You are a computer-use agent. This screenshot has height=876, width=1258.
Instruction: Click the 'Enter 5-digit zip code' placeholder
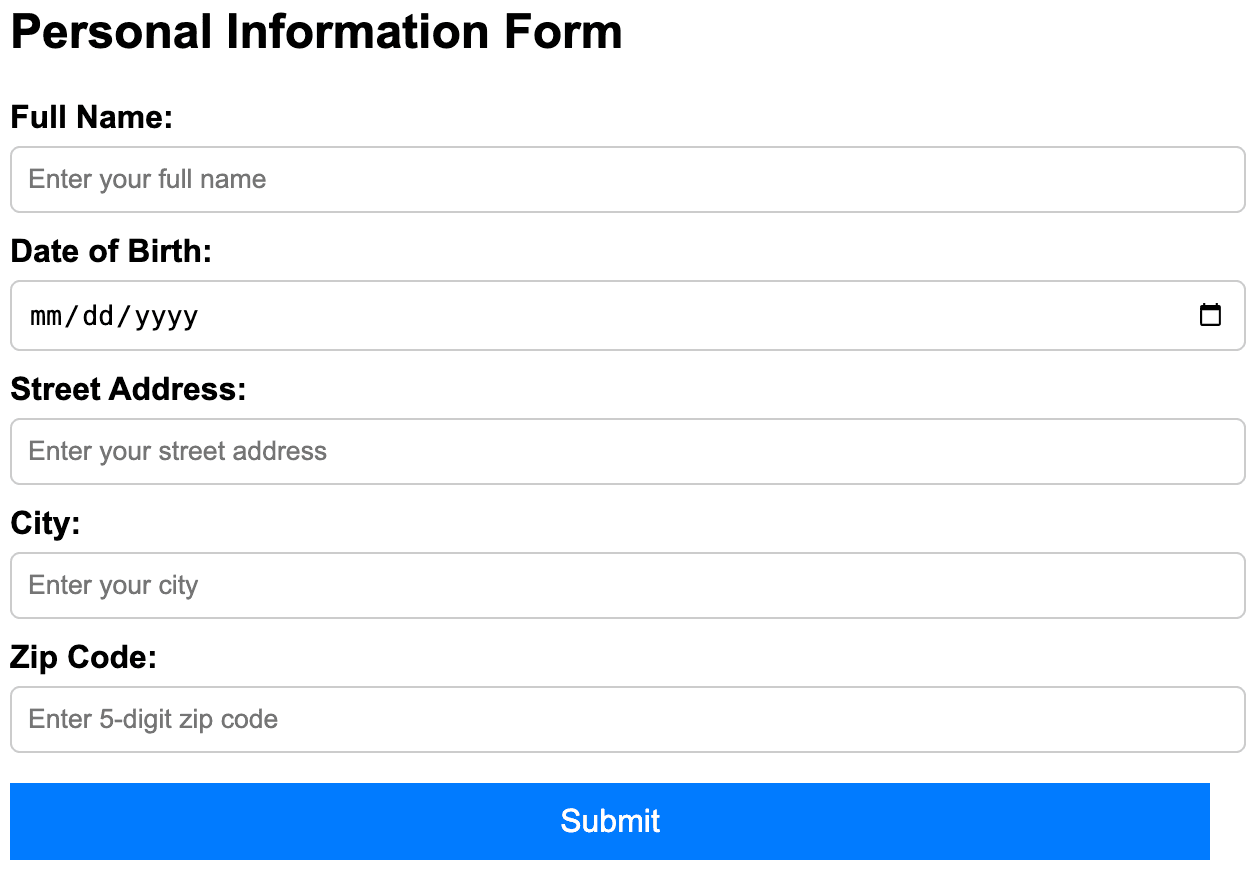click(x=153, y=720)
